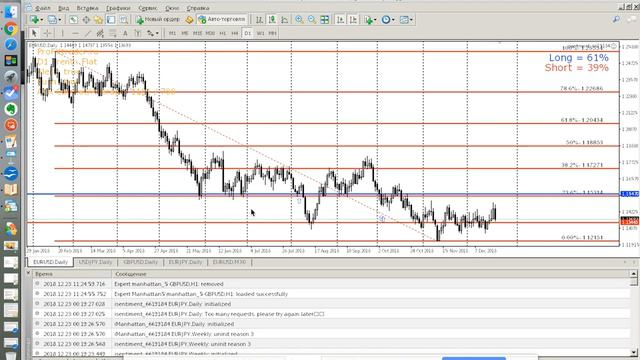Switch chart to H1 timeframe
The width and height of the screenshot is (640, 360).
(223, 33)
